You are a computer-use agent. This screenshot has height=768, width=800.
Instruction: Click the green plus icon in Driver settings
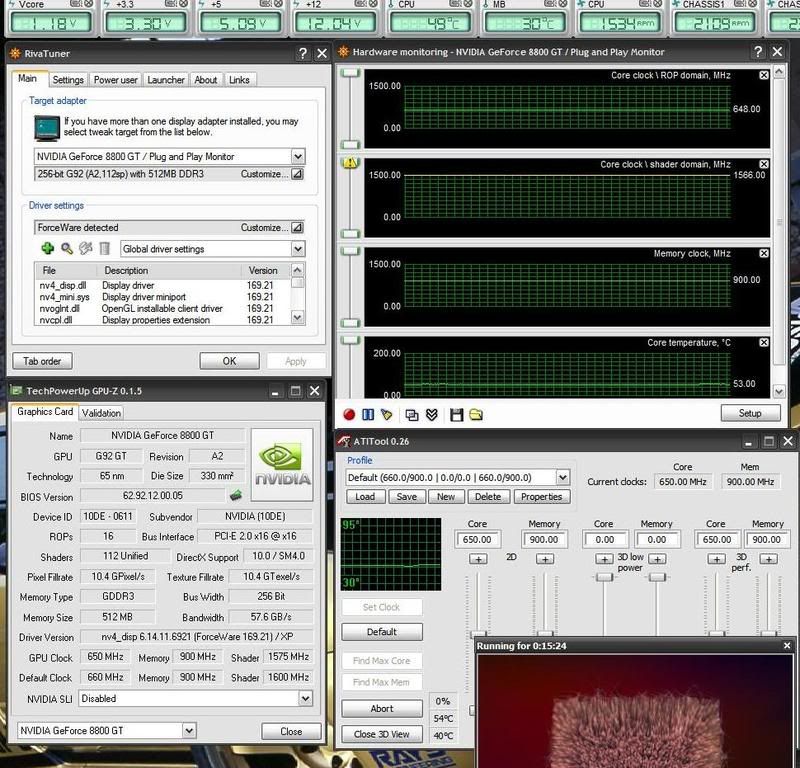[47, 249]
